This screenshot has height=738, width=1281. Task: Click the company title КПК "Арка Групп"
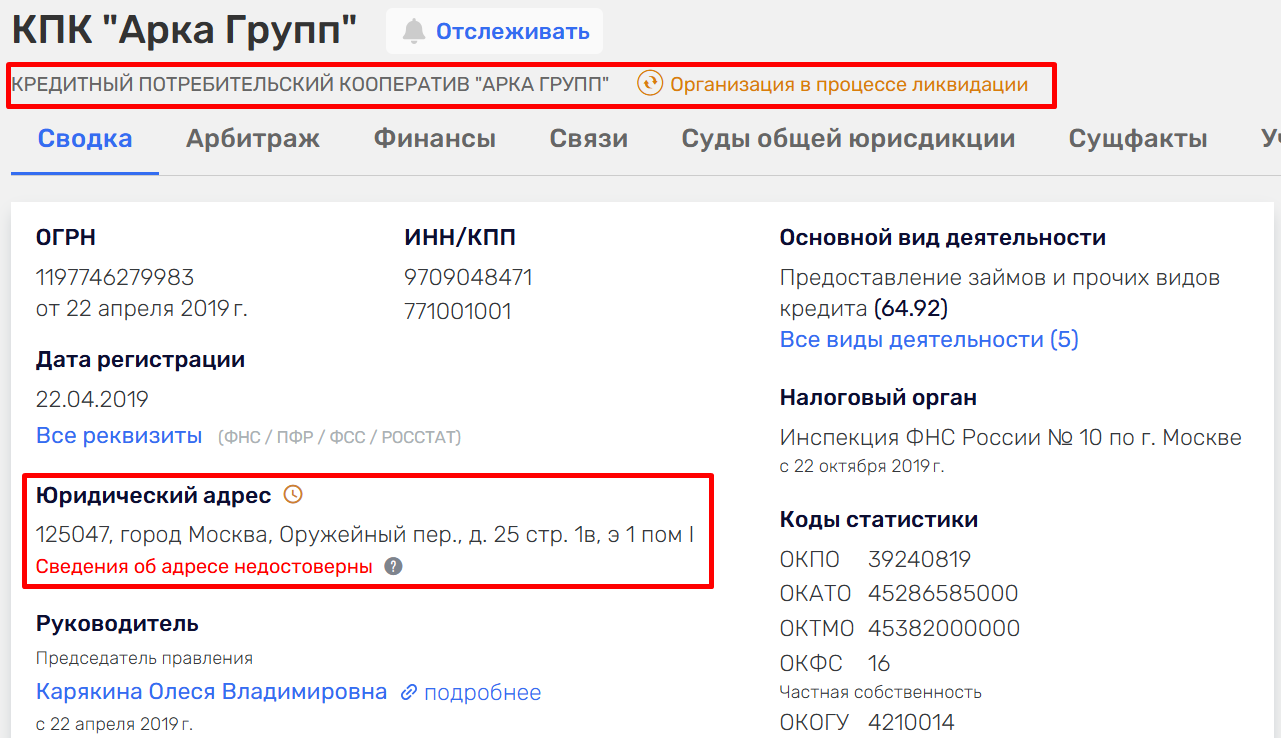pyautogui.click(x=184, y=30)
